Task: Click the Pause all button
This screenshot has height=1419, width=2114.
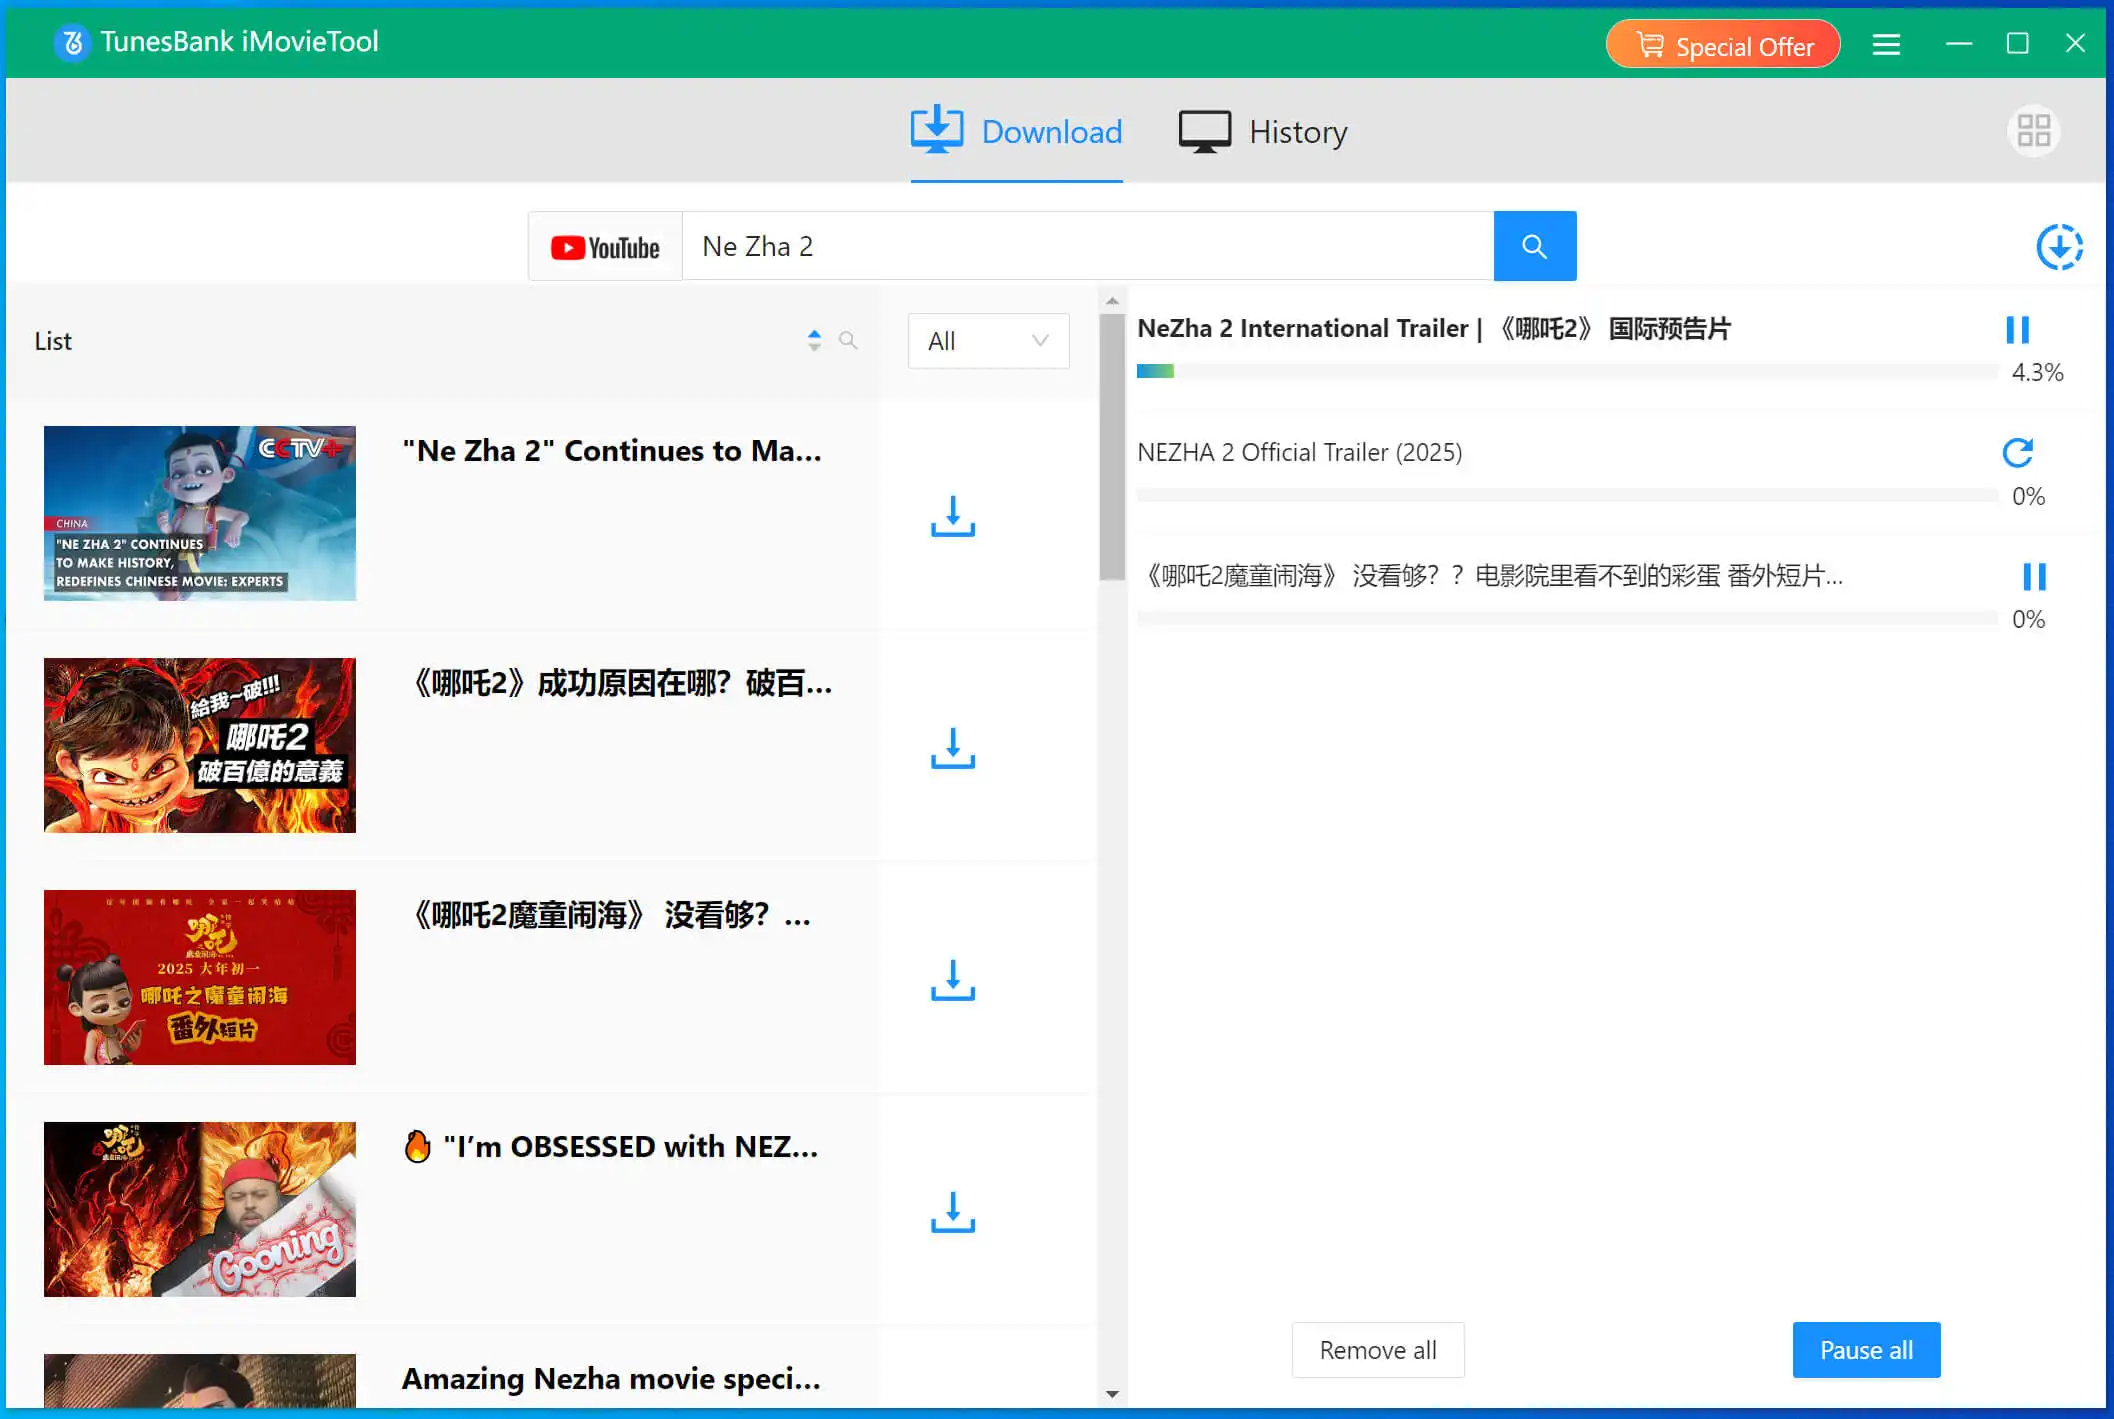Action: (1866, 1350)
